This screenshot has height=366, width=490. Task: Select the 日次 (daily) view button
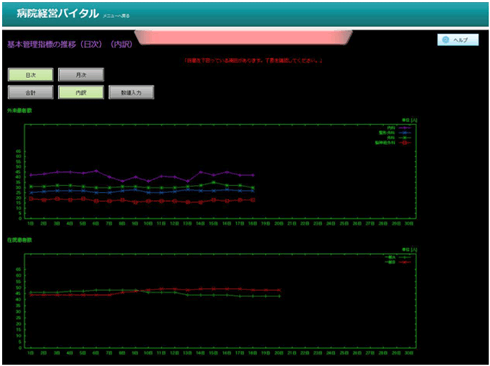coord(30,75)
